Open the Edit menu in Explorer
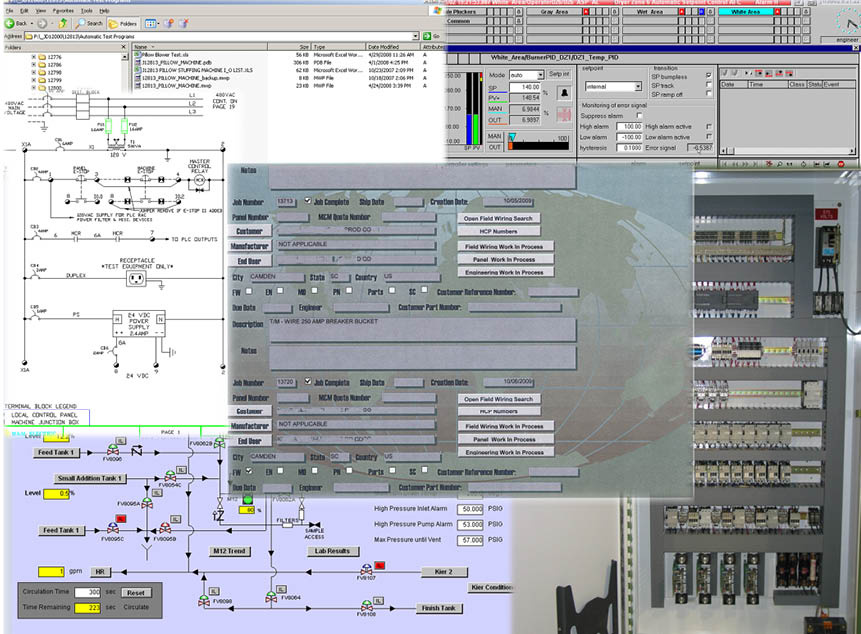This screenshot has width=861, height=634. pos(24,11)
